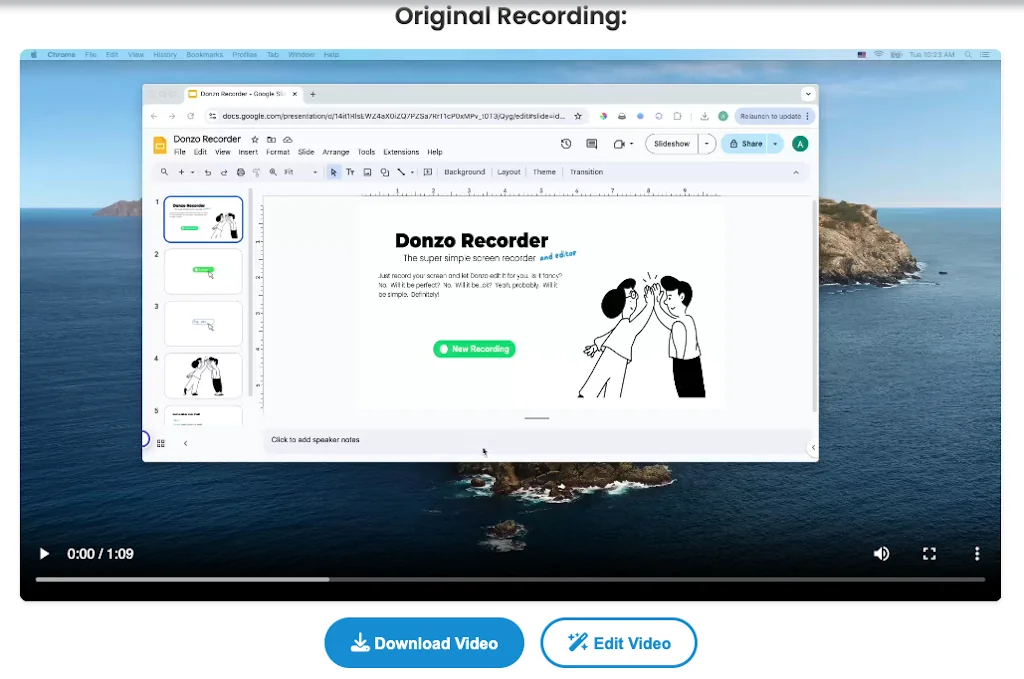
Task: Select the Donzo Recorder browser tab
Action: tap(240, 93)
